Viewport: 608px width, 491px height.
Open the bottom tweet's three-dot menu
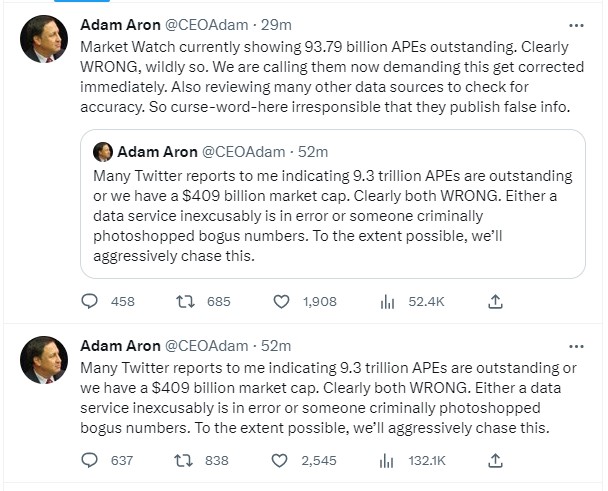(x=576, y=346)
